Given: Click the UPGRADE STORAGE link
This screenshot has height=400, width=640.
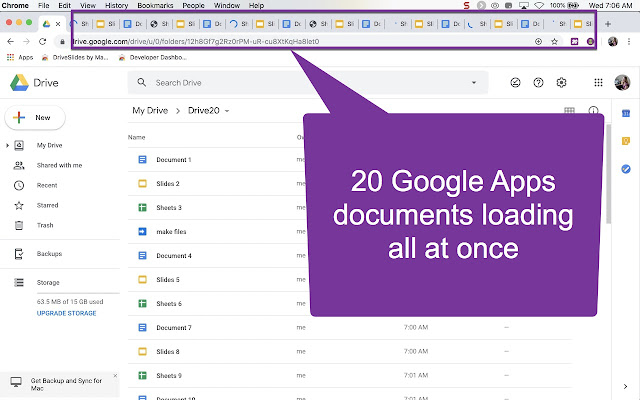Looking at the screenshot, I should click(67, 313).
